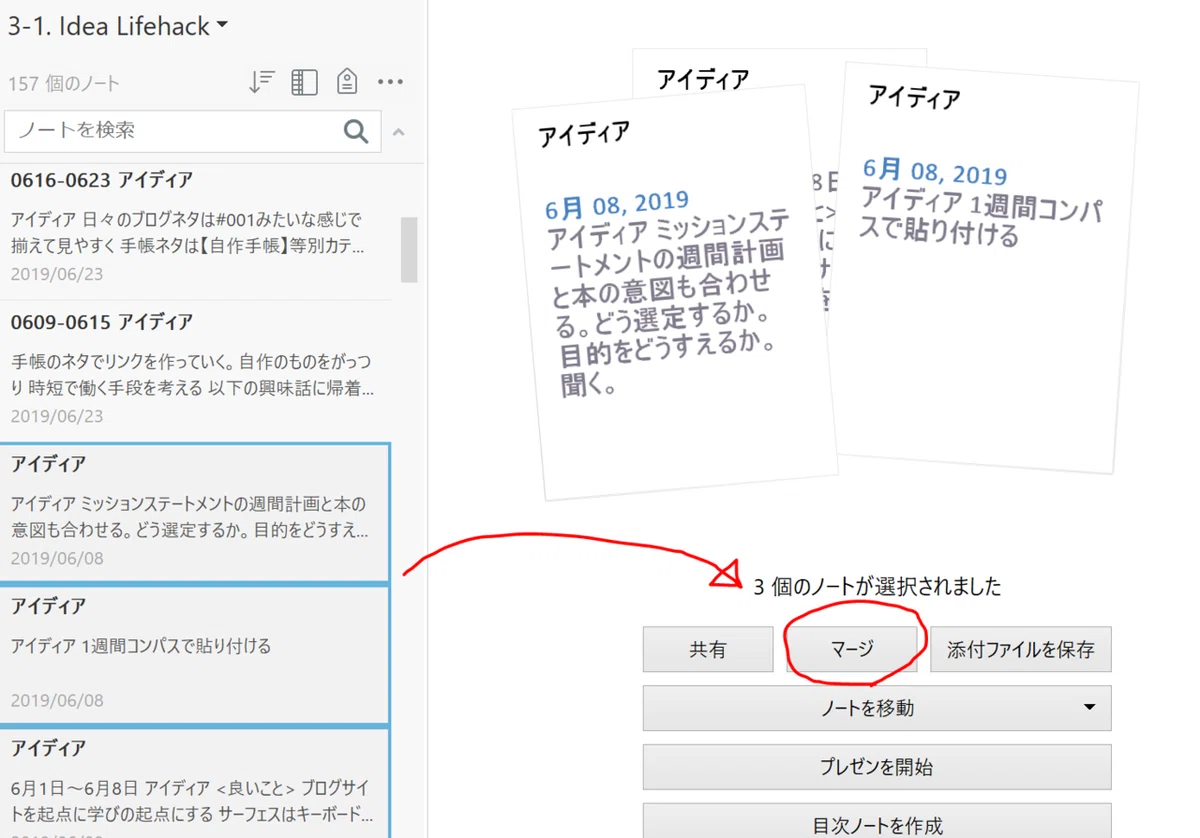The height and width of the screenshot is (838, 1200).
Task: Select the 6月1日～6月8日 アイディア note
Action: 195,783
